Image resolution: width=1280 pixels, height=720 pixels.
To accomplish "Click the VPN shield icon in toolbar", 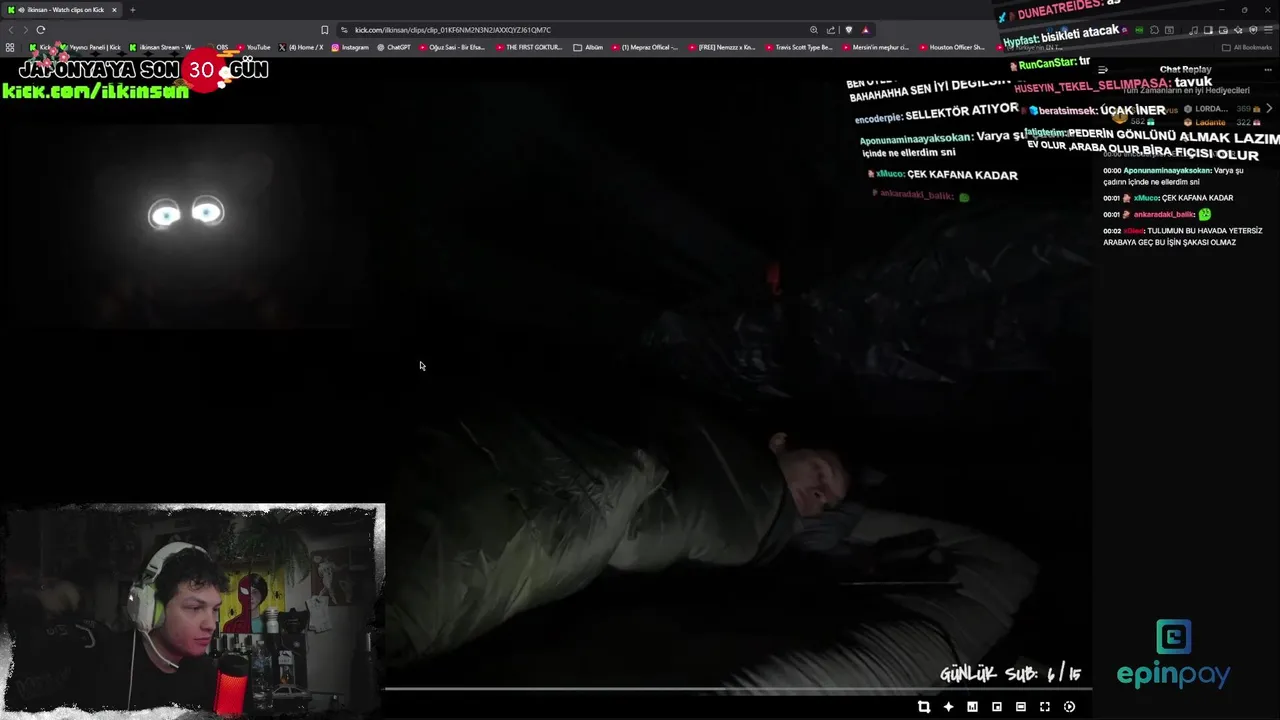I will point(1253,30).
